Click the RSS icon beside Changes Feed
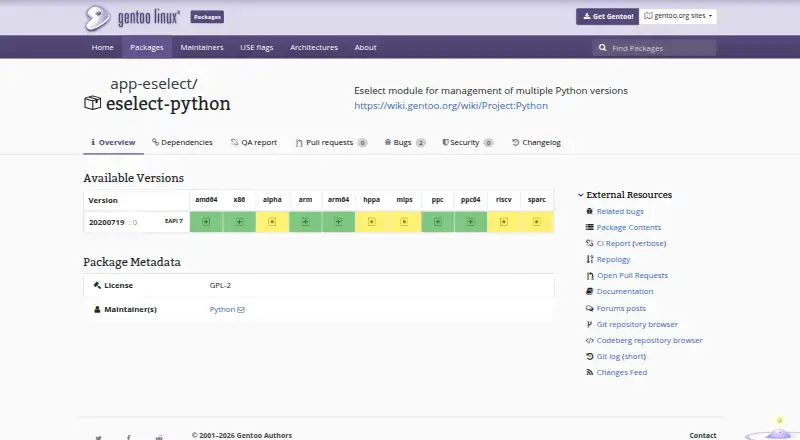800x440 pixels. point(590,373)
